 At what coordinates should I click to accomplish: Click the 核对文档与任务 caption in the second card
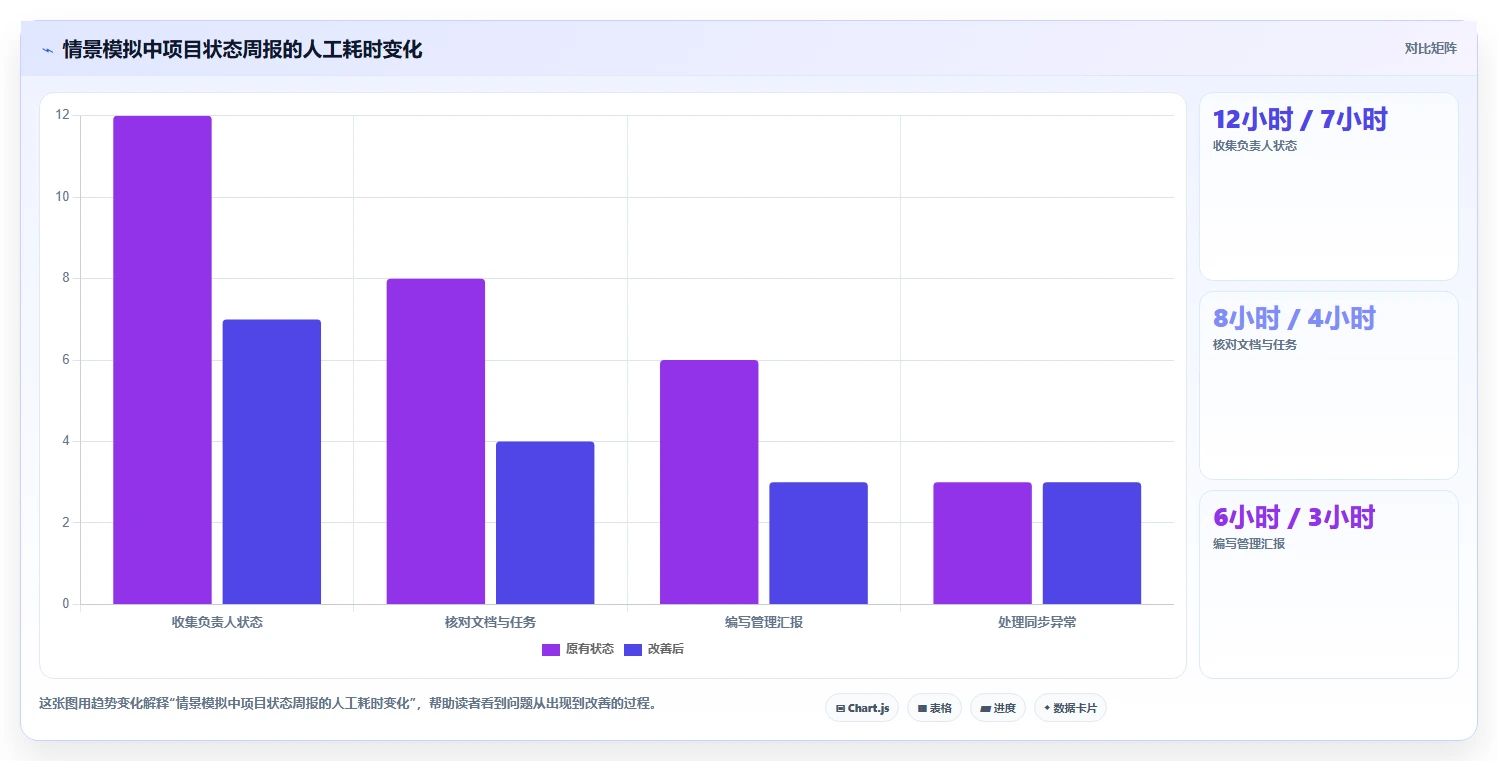pos(1254,344)
